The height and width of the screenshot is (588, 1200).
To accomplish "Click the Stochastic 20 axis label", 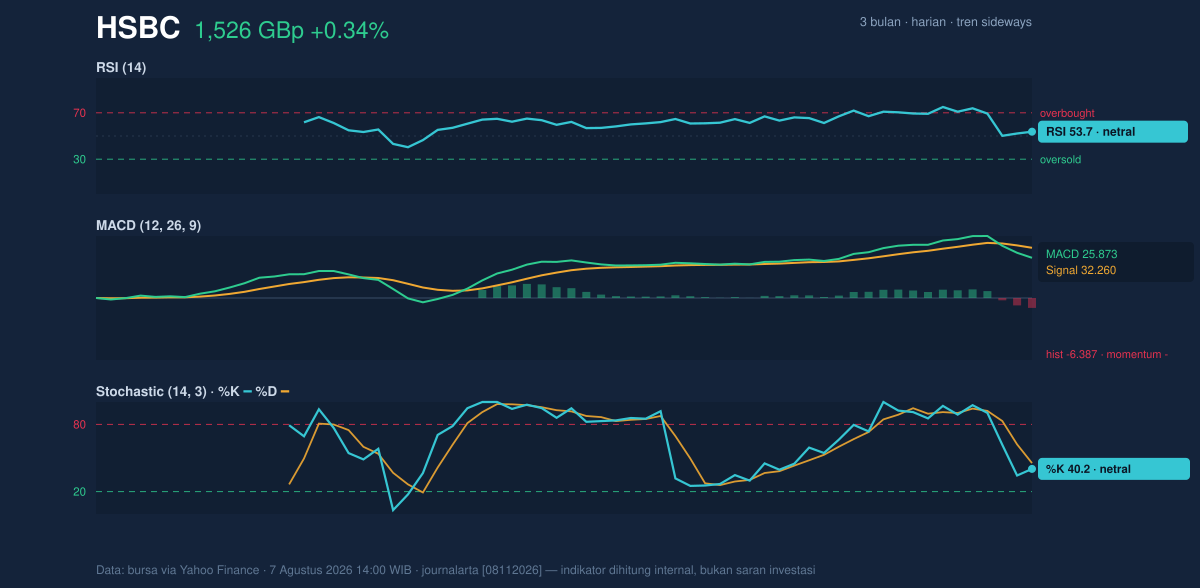I will 79,492.
